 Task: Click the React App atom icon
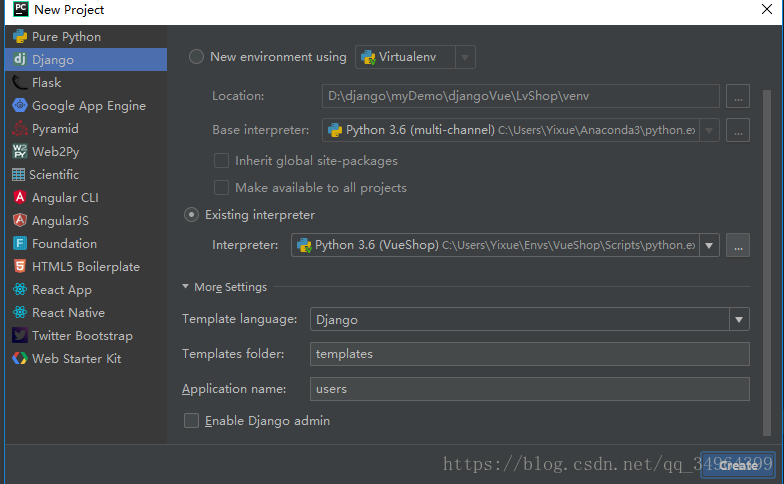click(x=20, y=290)
